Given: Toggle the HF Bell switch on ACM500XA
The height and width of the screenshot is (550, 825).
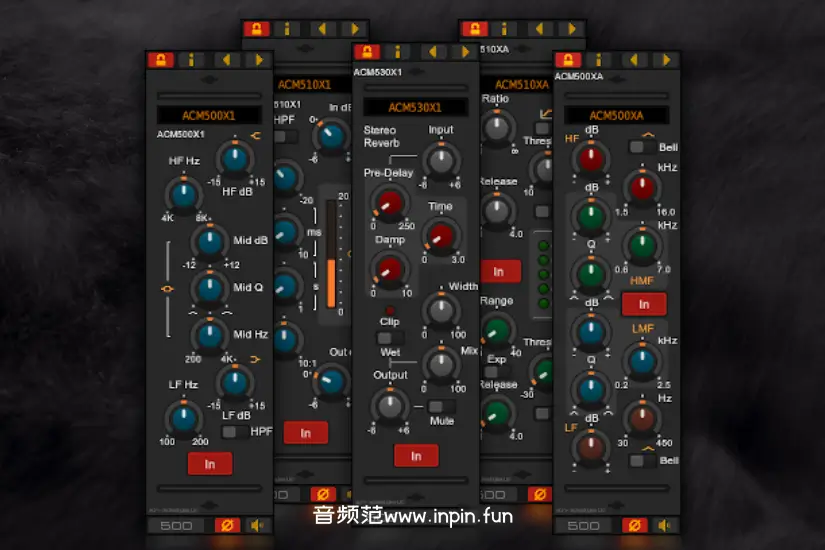Looking at the screenshot, I should [x=642, y=147].
